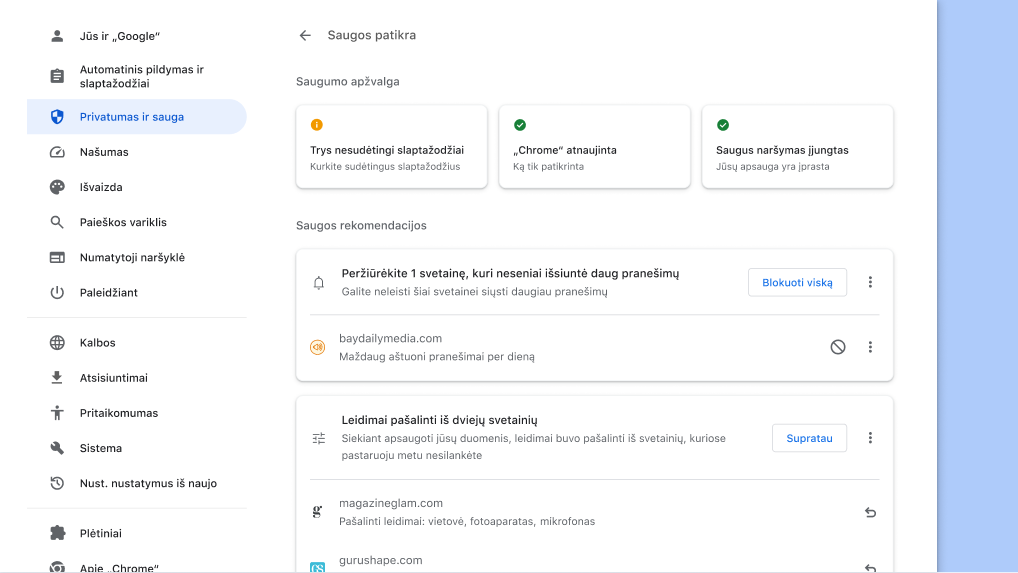
Task: Click the green checkmark on Saugus naršymas card
Action: point(723,125)
